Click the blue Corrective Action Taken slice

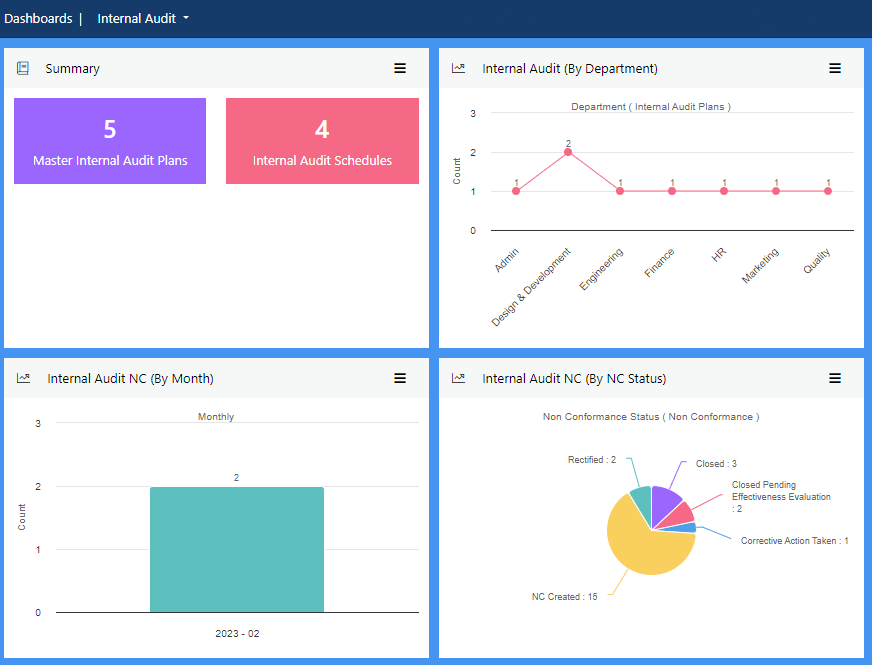point(688,527)
